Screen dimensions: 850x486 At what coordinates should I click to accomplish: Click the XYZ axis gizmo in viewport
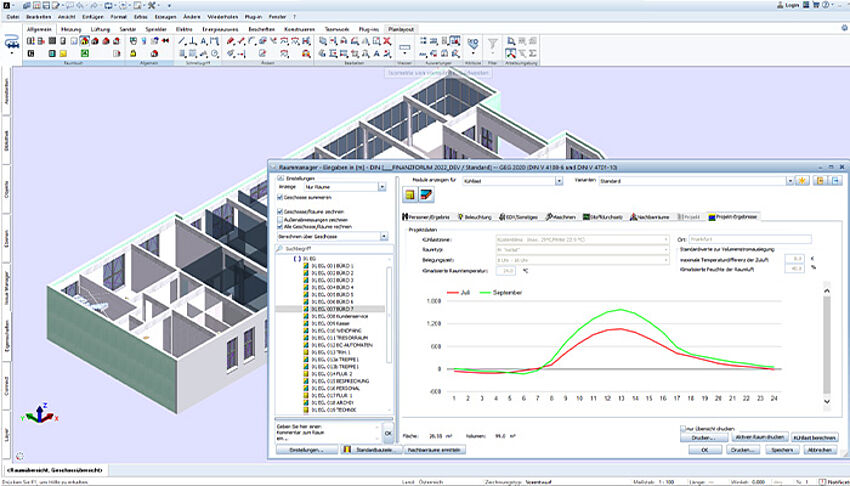point(38,412)
